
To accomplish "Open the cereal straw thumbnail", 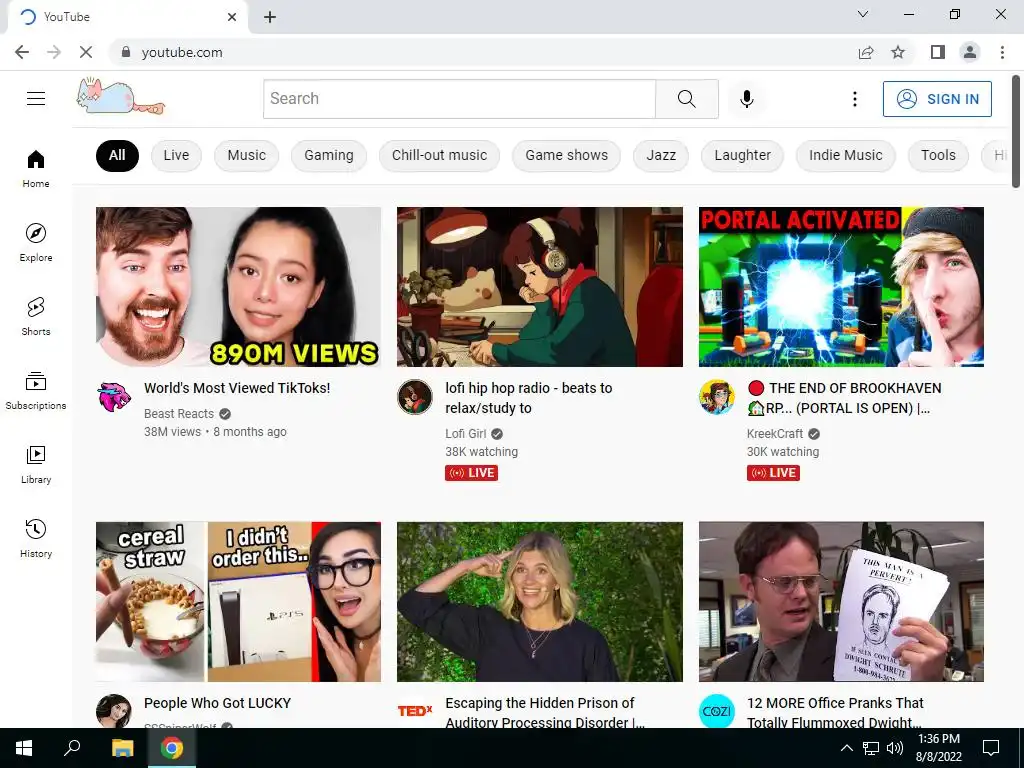I will pos(238,601).
